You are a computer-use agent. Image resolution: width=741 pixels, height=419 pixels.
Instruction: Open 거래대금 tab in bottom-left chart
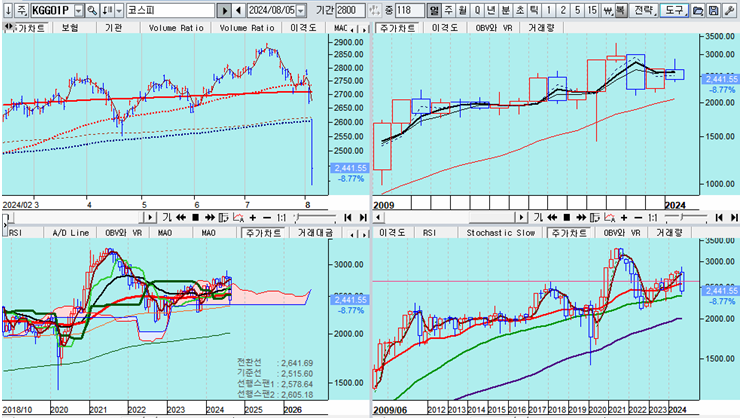click(x=315, y=232)
